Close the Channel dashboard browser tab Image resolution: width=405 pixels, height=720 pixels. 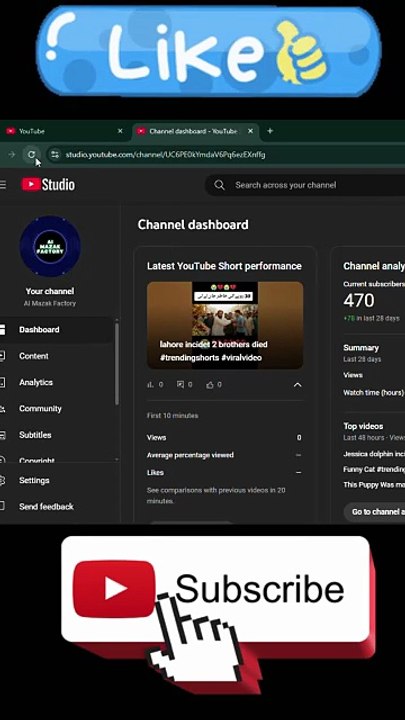pyautogui.click(x=250, y=131)
